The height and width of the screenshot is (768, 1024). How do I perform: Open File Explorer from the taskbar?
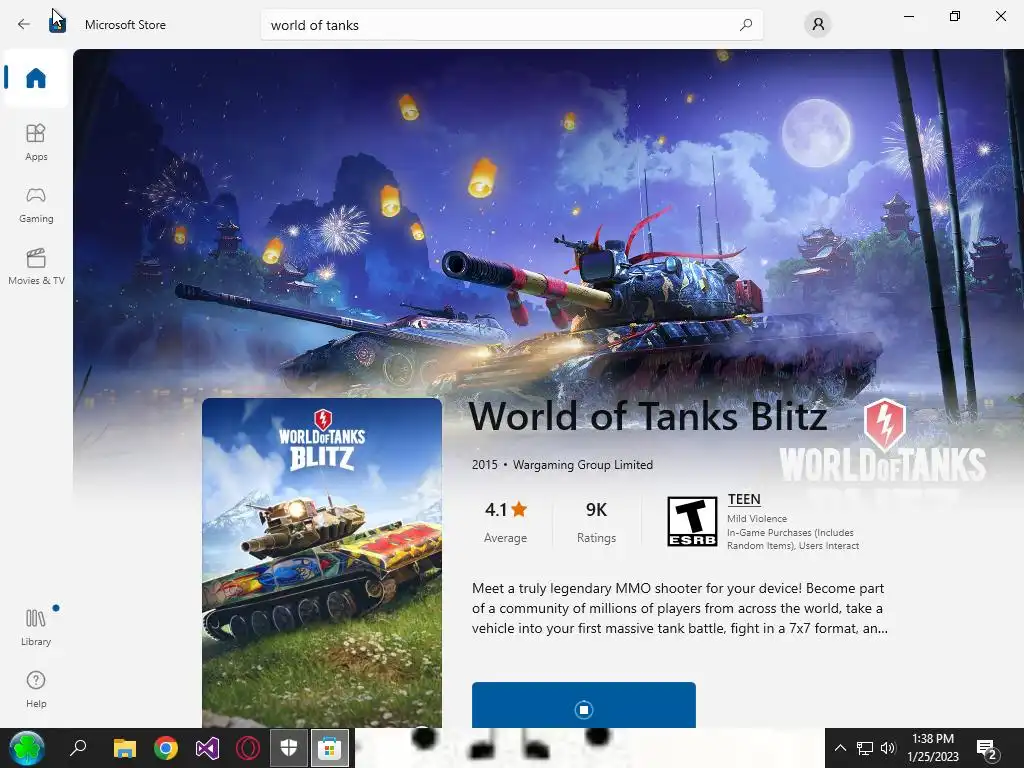coord(125,748)
